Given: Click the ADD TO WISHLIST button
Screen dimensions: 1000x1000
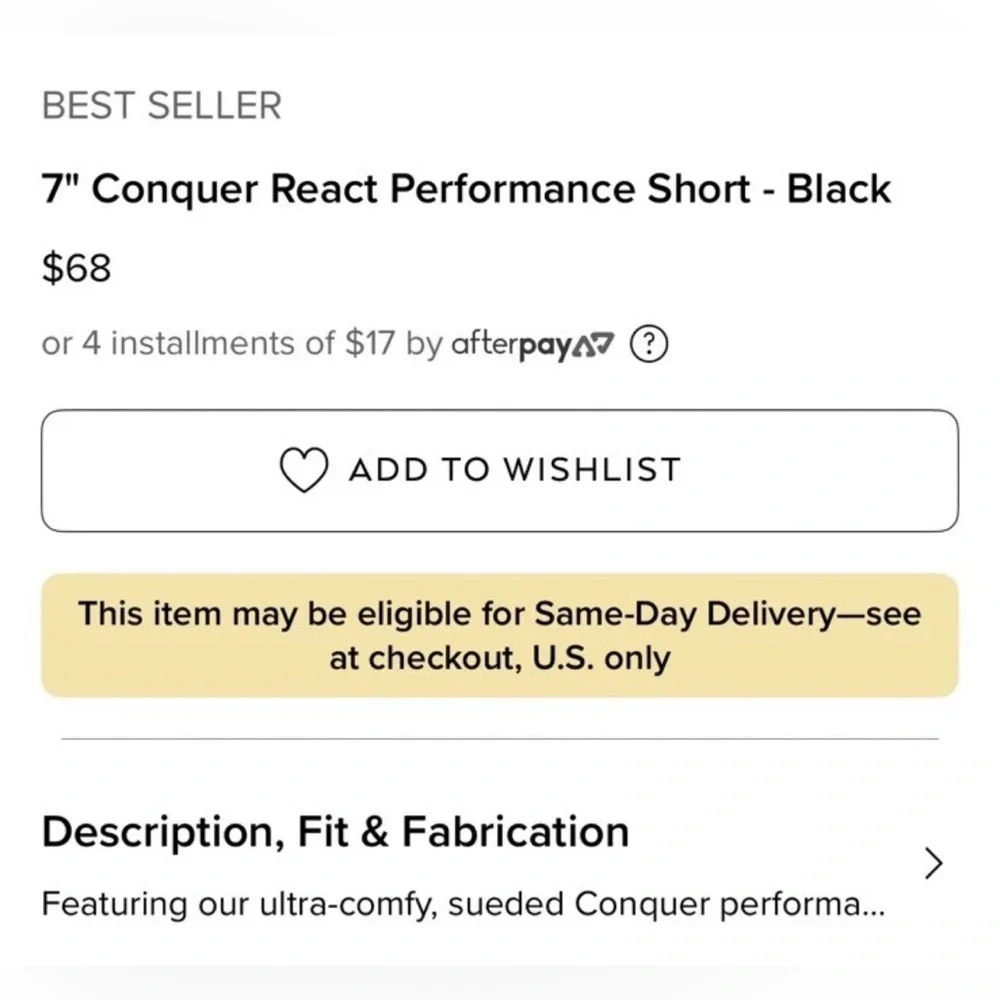Looking at the screenshot, I should click(500, 469).
